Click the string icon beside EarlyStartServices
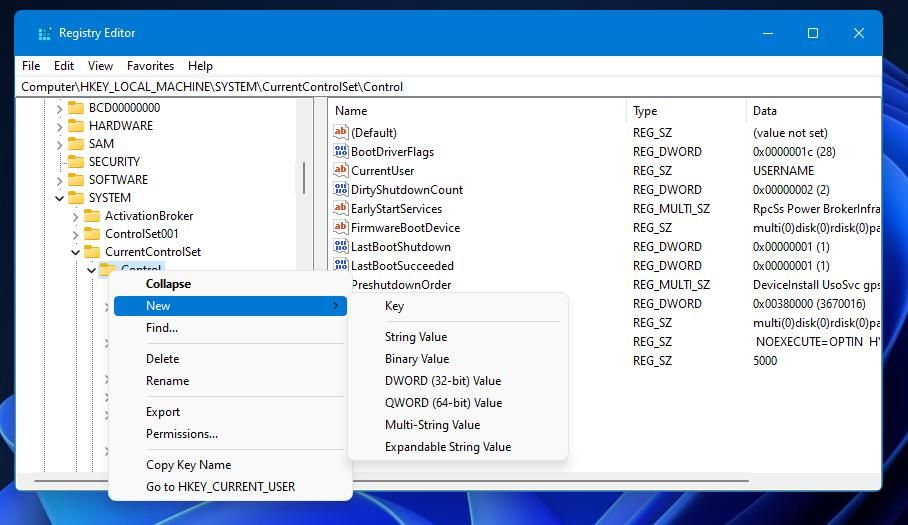This screenshot has height=525, width=908. [x=340, y=208]
